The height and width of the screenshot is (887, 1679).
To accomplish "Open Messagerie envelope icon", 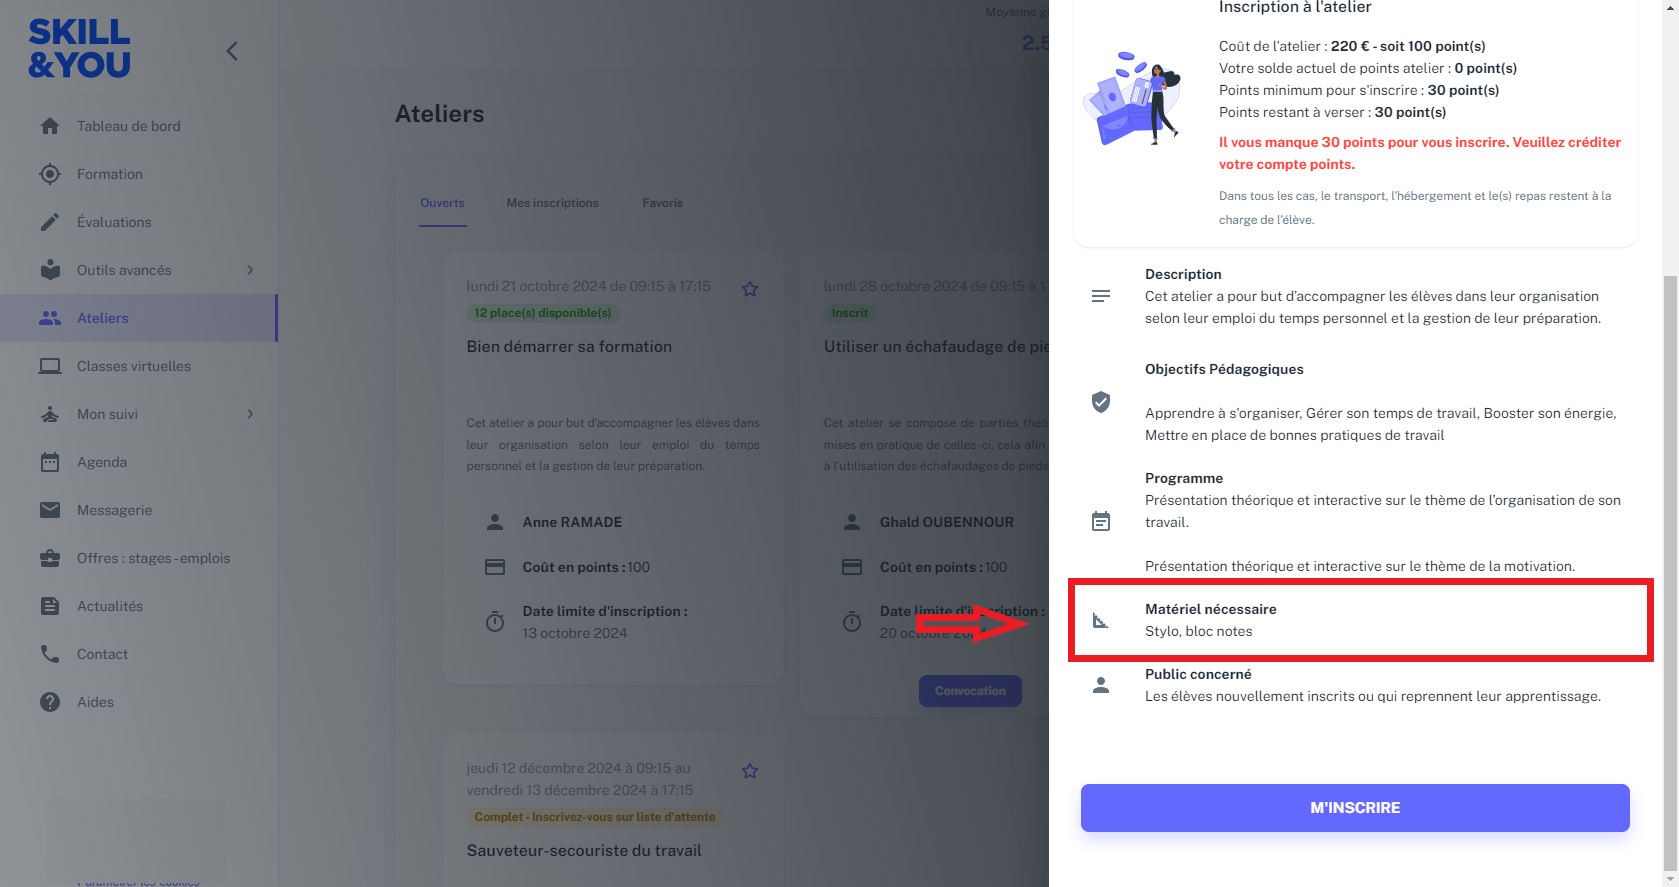I will [50, 510].
